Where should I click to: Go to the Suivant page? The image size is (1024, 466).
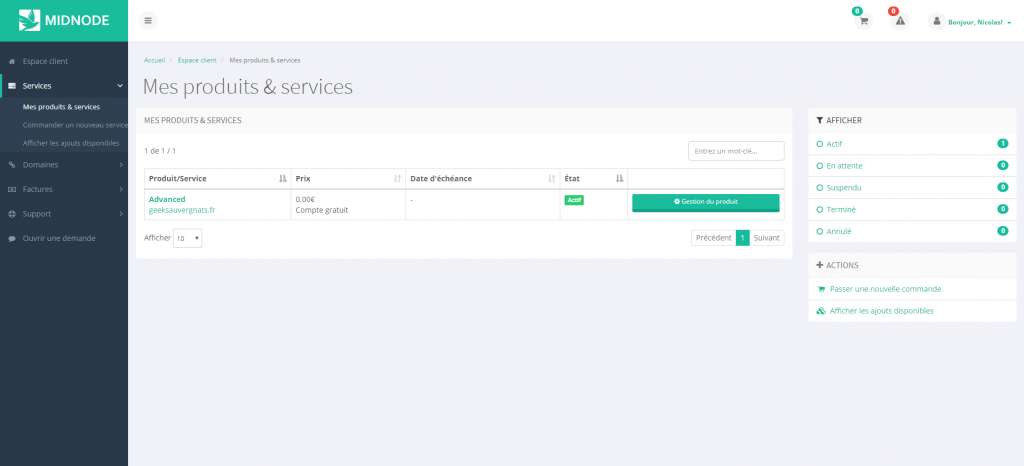point(767,238)
